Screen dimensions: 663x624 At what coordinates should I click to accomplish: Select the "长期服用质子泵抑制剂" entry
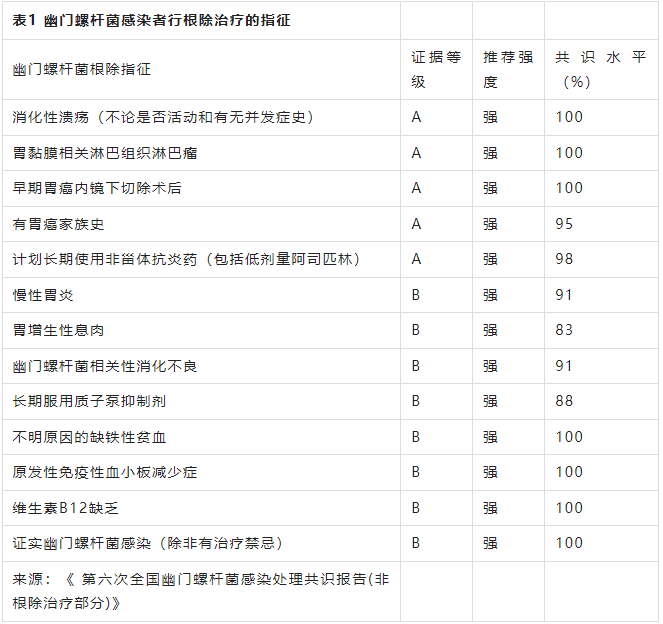click(x=89, y=401)
